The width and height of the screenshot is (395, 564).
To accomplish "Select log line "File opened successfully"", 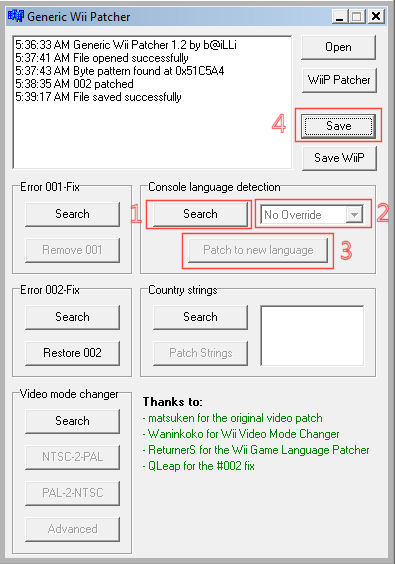I will (x=102, y=58).
